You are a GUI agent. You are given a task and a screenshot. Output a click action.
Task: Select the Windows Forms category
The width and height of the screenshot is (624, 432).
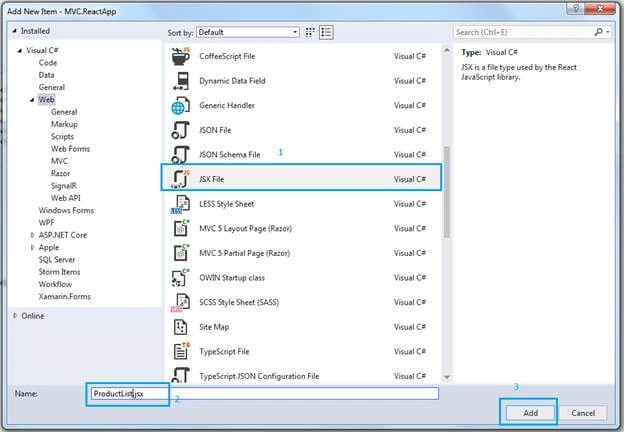click(66, 210)
